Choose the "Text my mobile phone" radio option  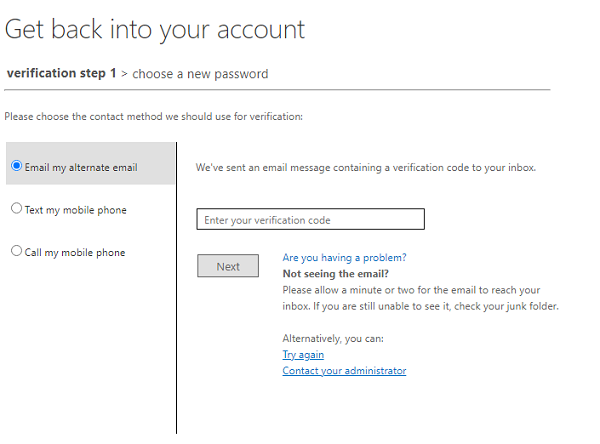tap(16, 209)
